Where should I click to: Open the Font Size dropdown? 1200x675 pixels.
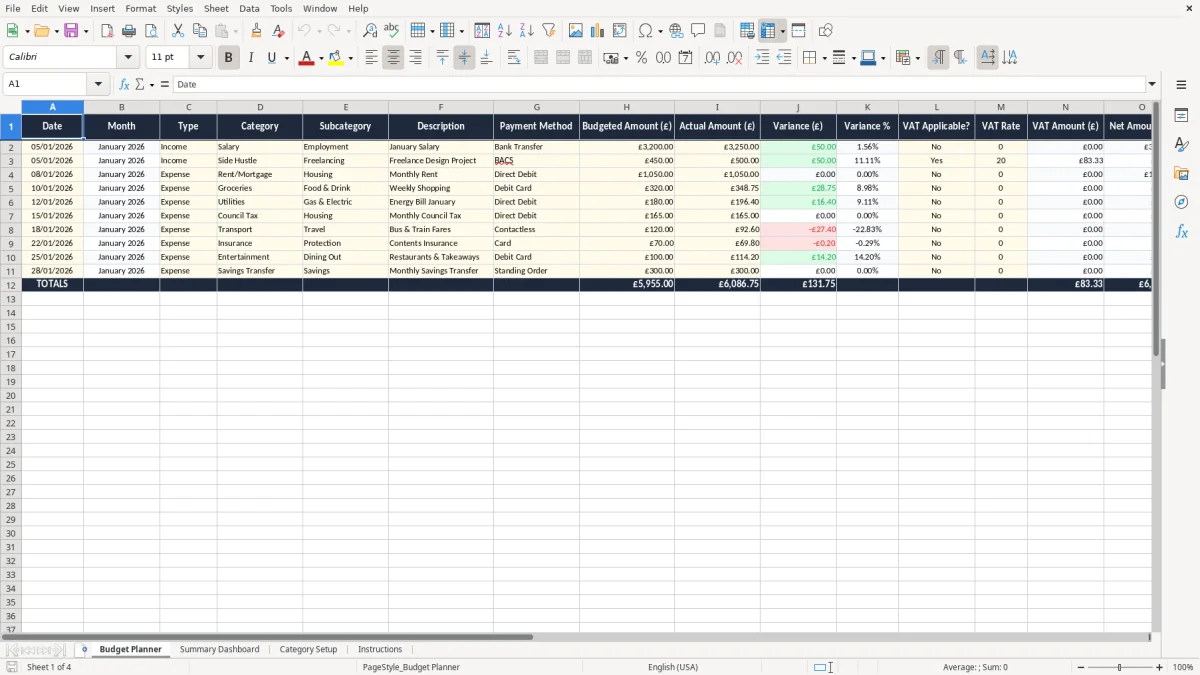(x=200, y=58)
